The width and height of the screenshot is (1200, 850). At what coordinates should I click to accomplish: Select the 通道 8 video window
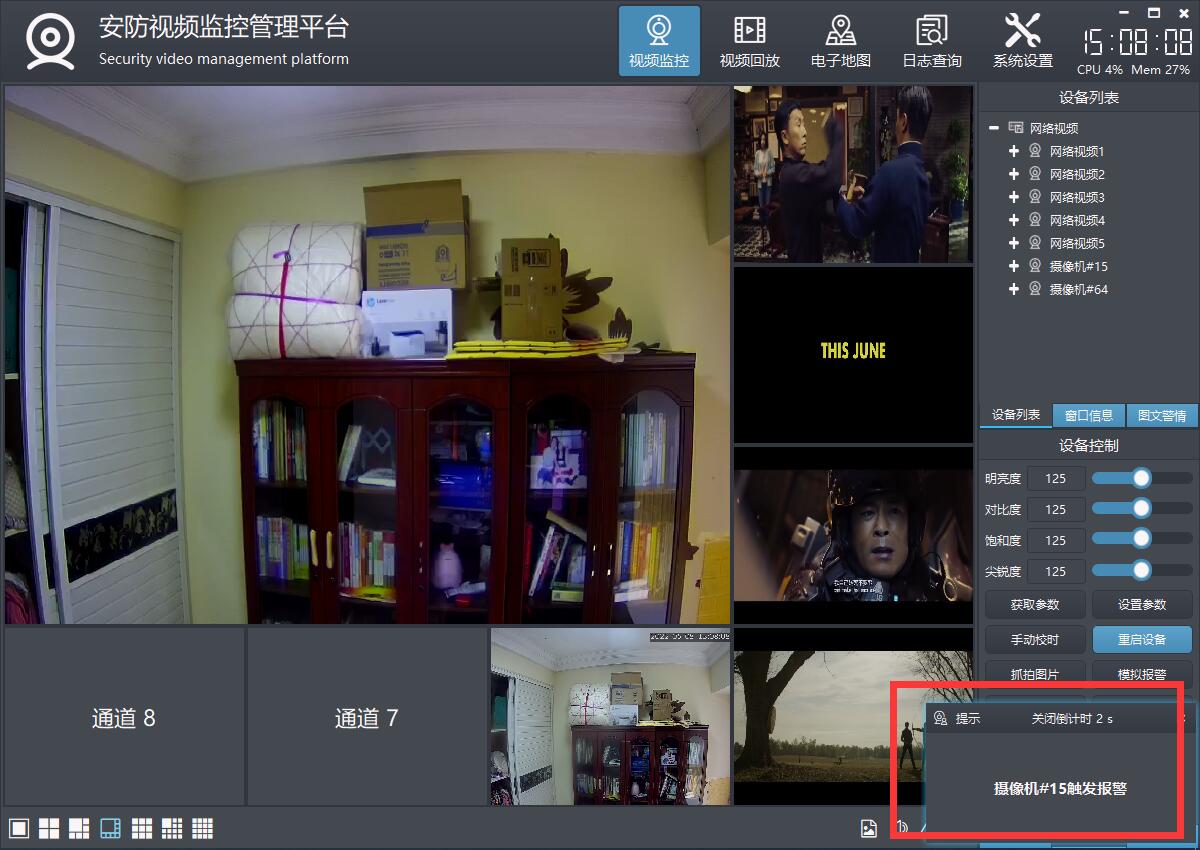[x=124, y=717]
